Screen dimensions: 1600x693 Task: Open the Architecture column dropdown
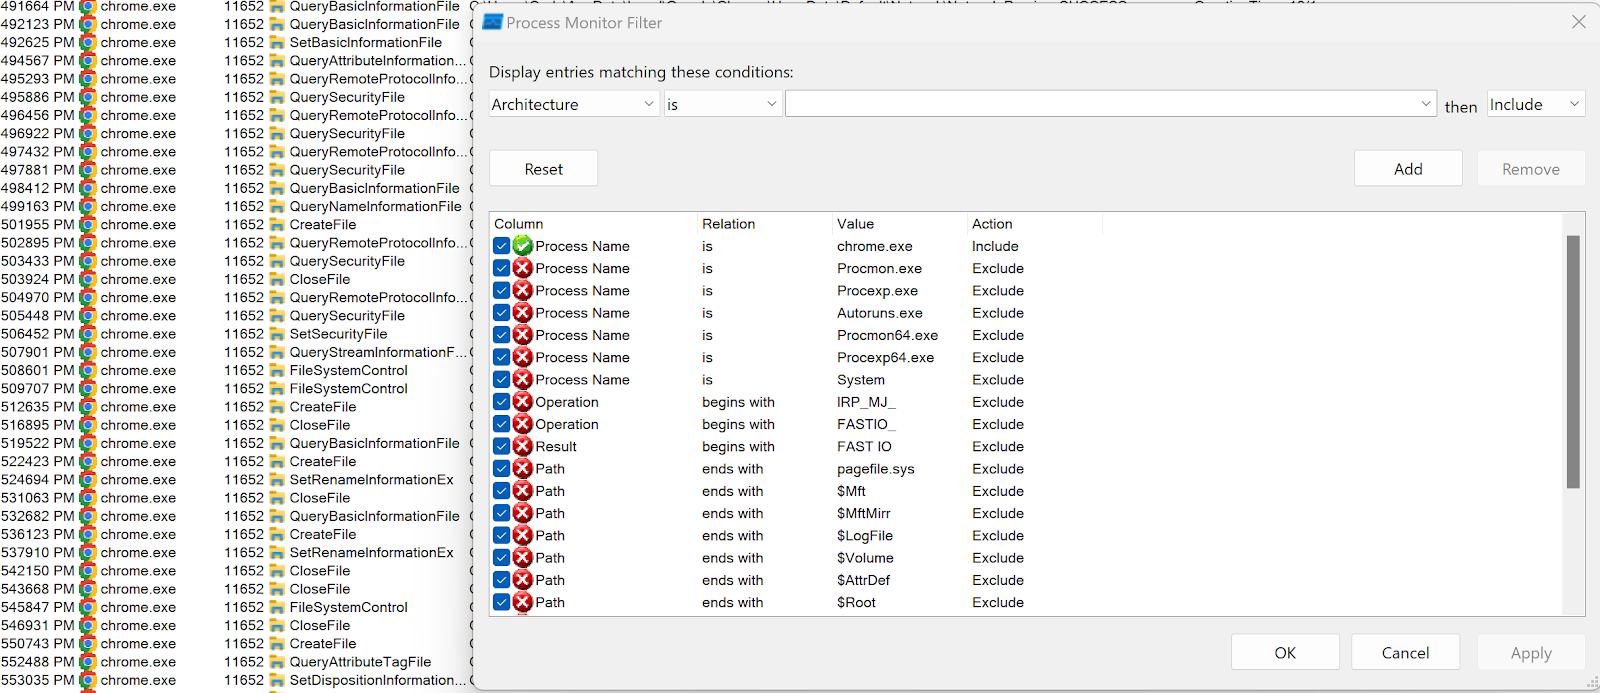[x=574, y=104]
